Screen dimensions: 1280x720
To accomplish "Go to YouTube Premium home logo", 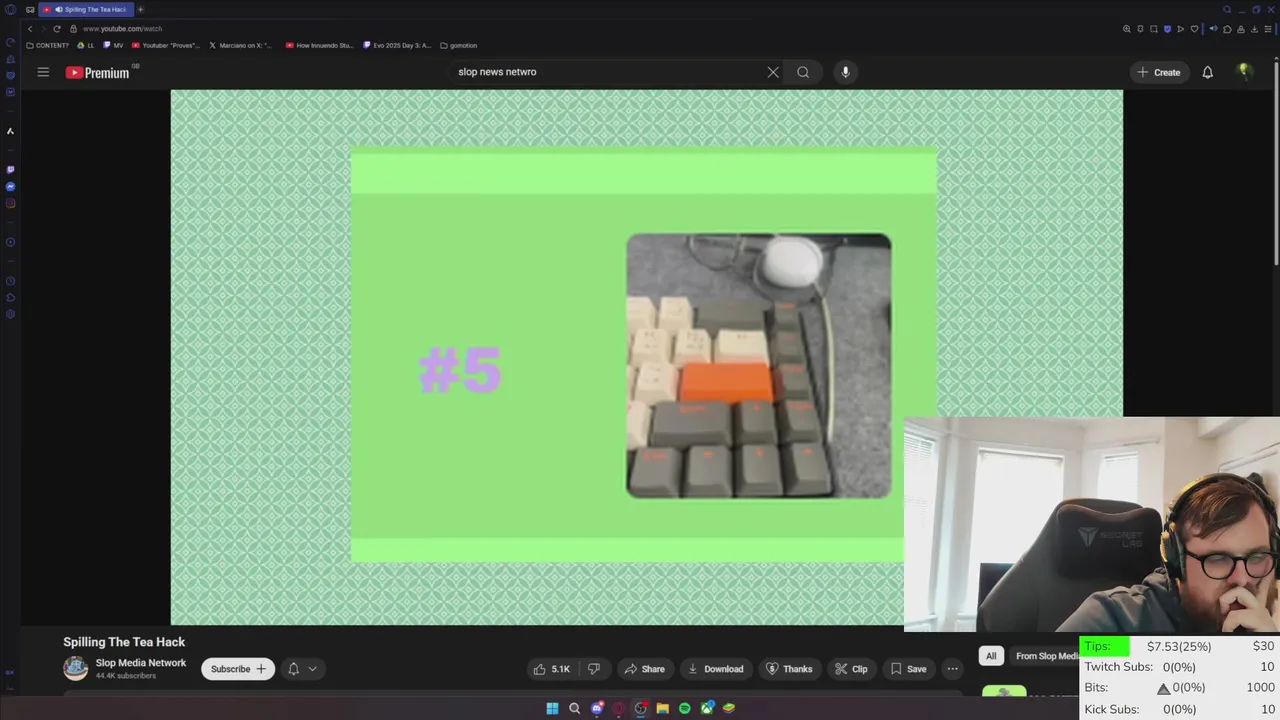I will (x=98, y=72).
